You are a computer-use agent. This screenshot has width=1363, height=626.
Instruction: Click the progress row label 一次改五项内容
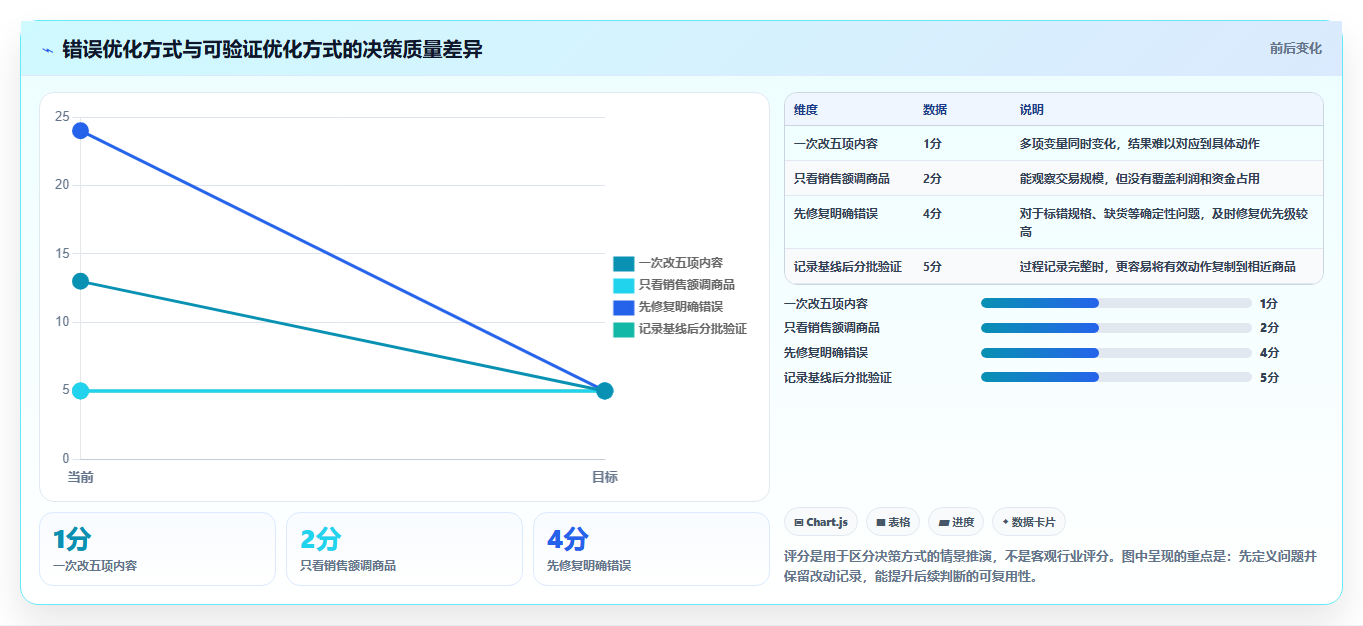pyautogui.click(x=826, y=304)
